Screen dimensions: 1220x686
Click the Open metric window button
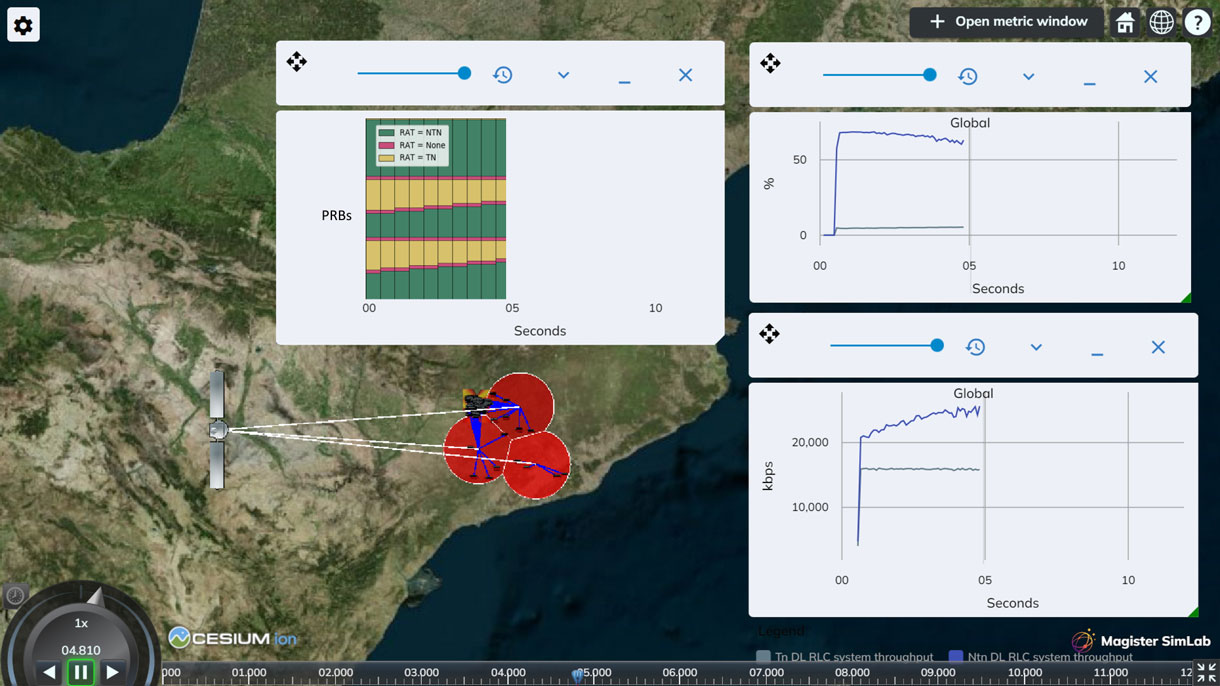(x=1006, y=22)
